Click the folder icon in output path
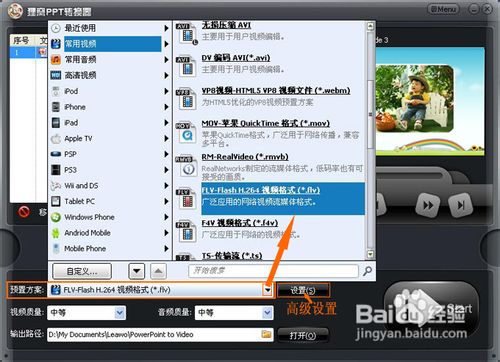The width and height of the screenshot is (500, 362). pyautogui.click(x=266, y=334)
